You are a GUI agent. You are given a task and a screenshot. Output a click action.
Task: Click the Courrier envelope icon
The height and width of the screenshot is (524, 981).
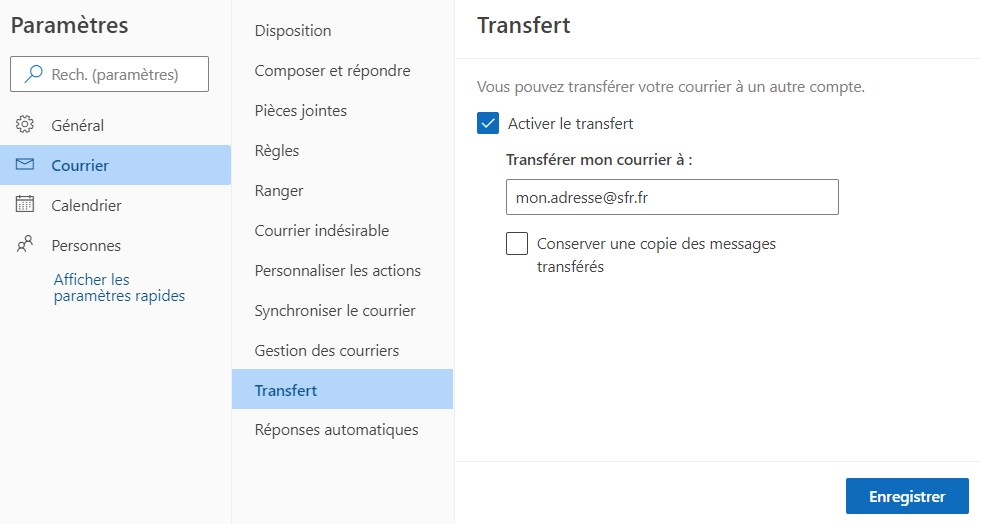(x=25, y=165)
